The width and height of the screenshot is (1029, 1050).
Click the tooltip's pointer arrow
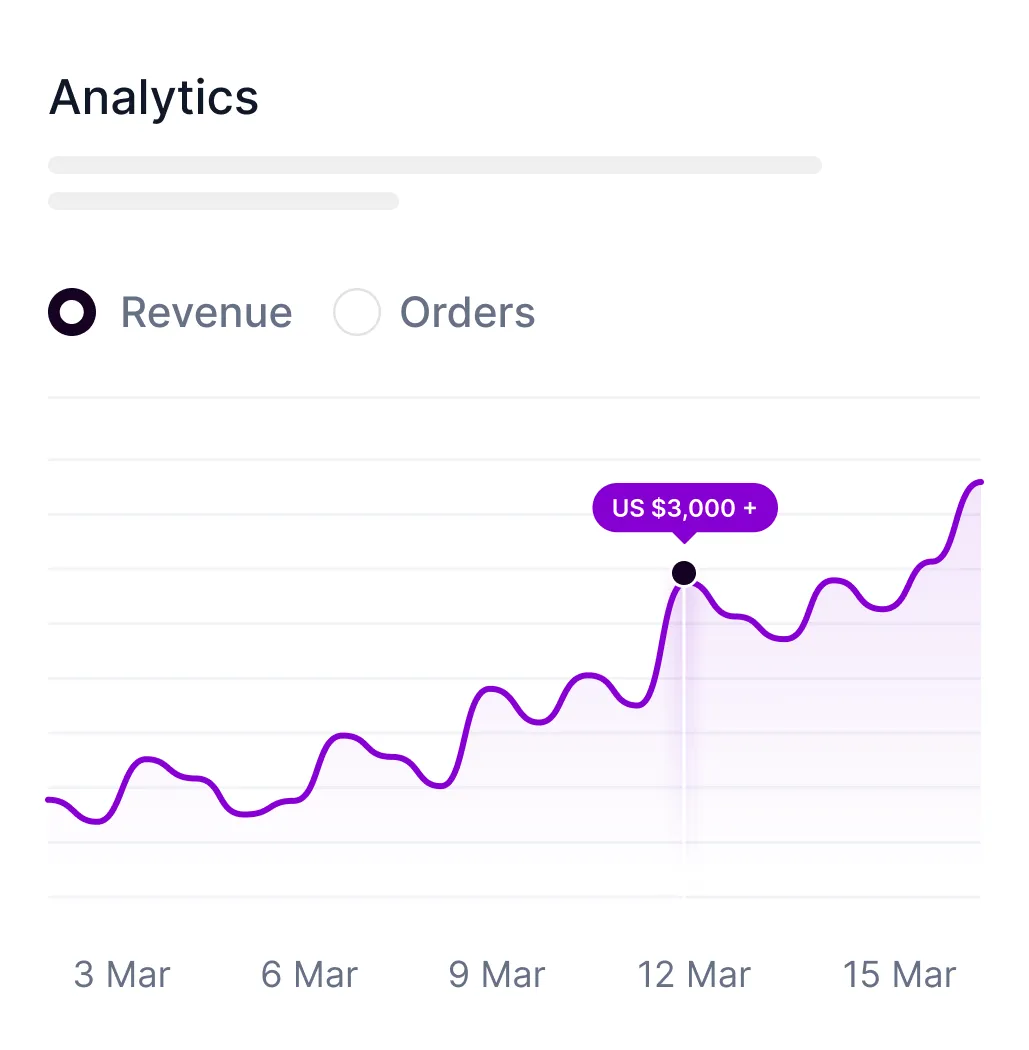pyautogui.click(x=684, y=537)
